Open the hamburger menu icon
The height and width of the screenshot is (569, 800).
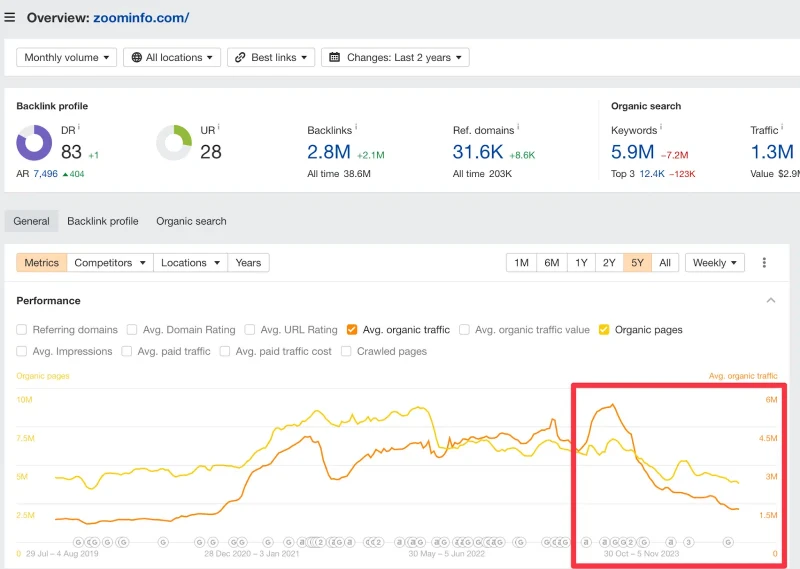pos(10,18)
